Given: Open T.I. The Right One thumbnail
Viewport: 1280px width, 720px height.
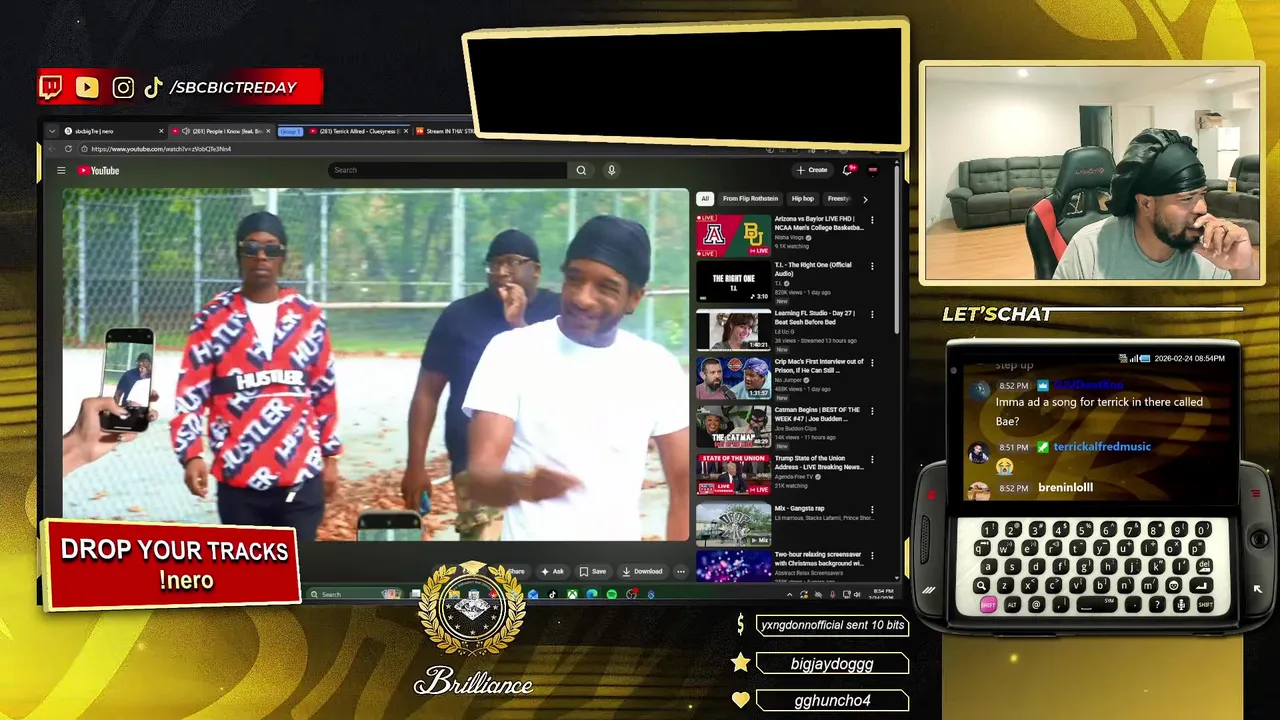Looking at the screenshot, I should [734, 282].
